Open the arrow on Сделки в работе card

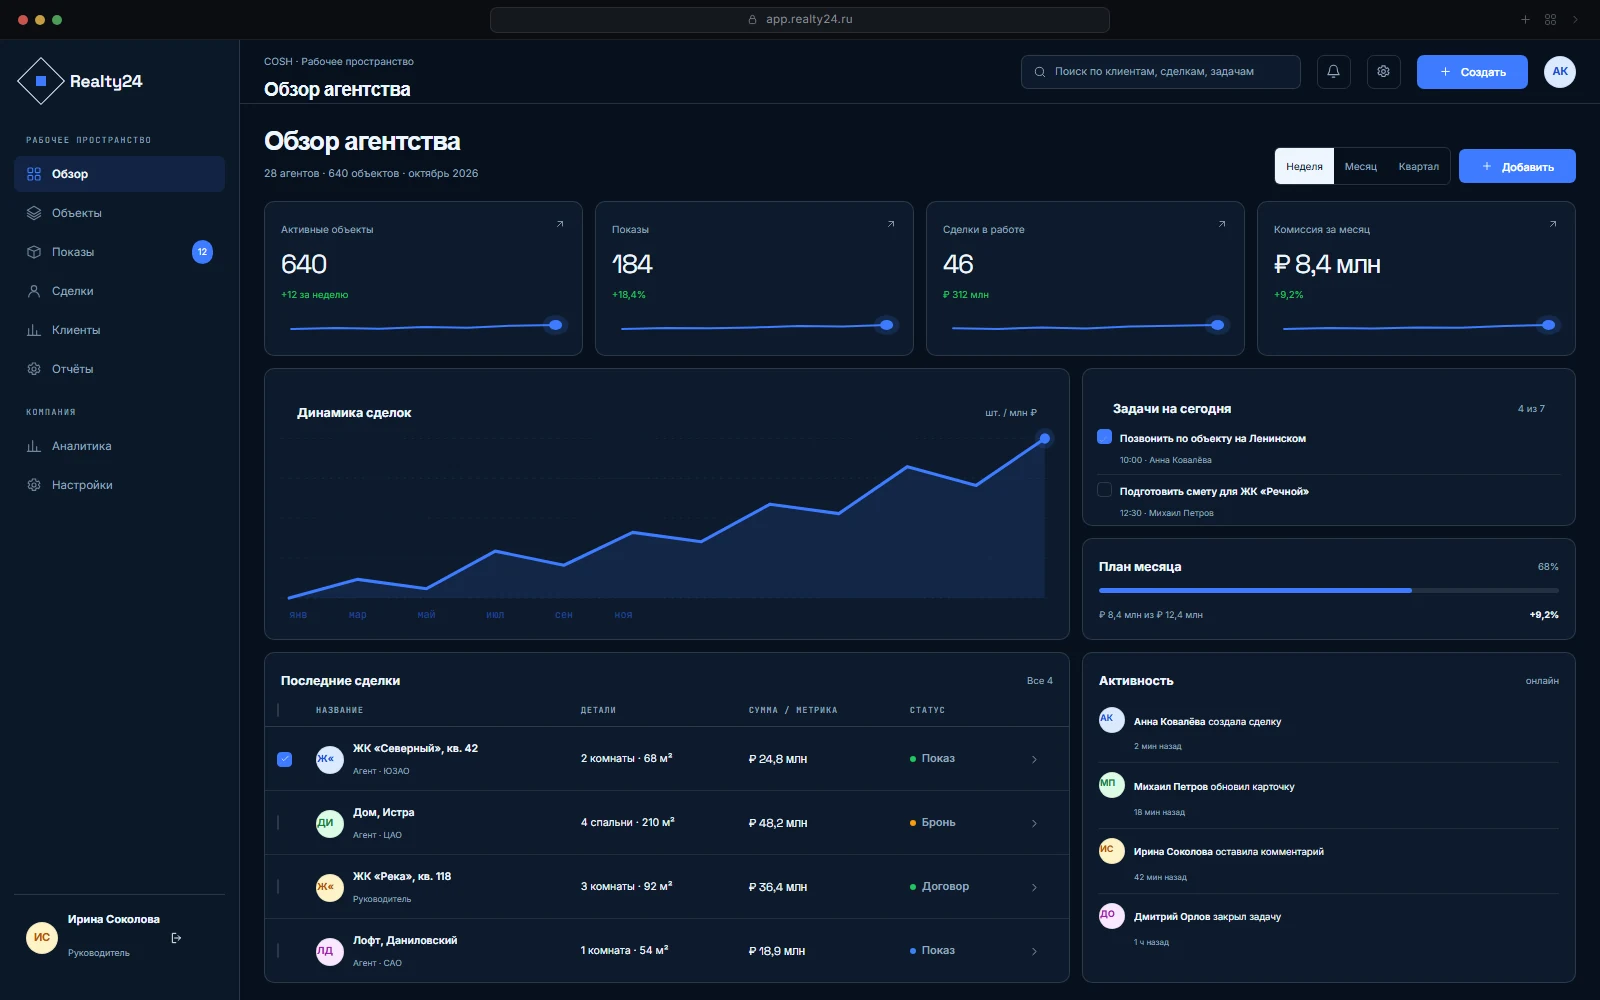[1222, 224]
